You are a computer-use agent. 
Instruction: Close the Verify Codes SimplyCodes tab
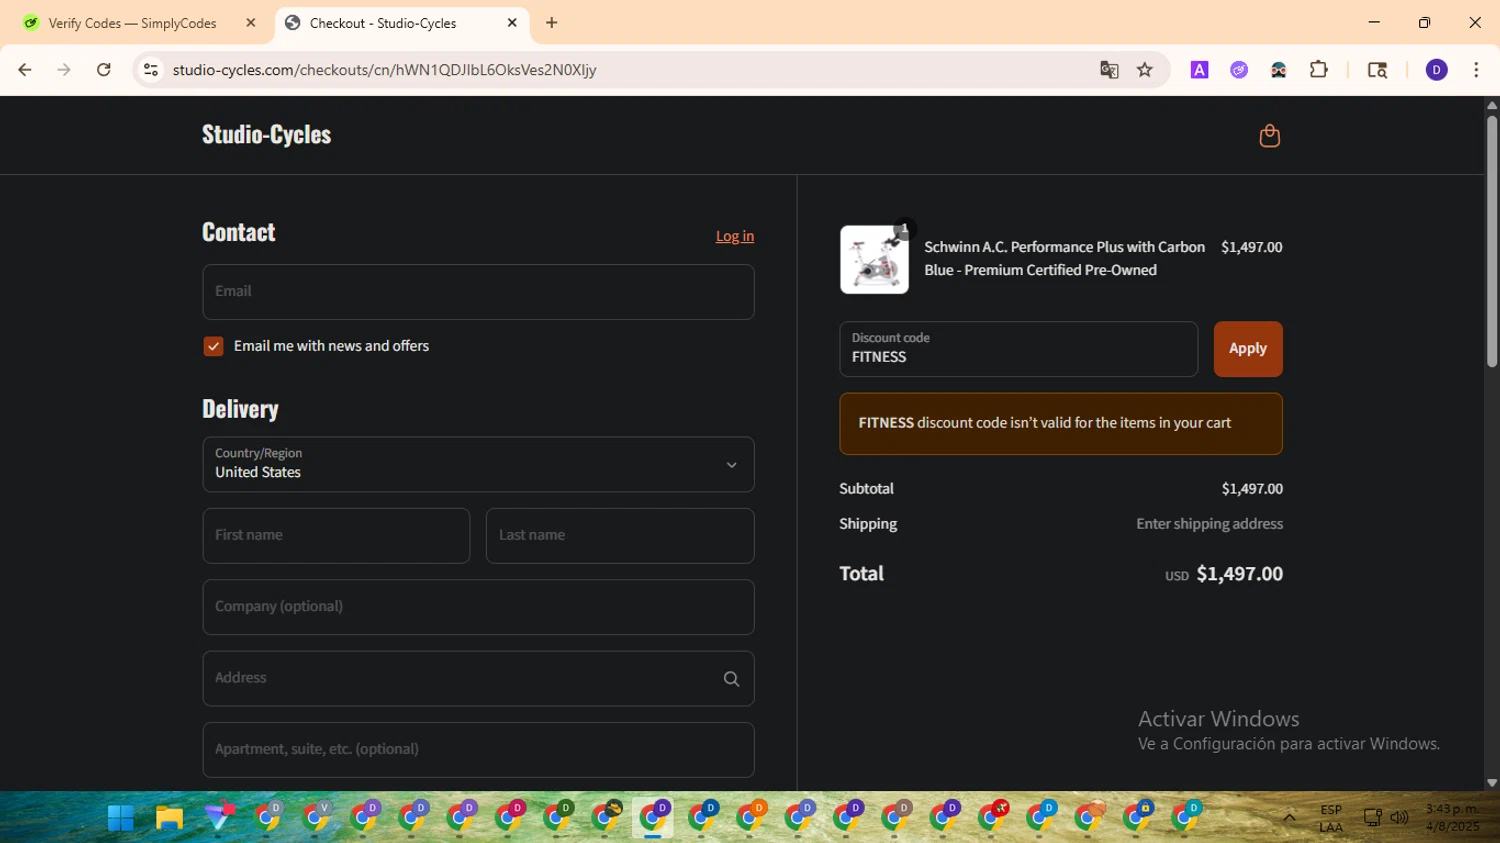pyautogui.click(x=251, y=23)
